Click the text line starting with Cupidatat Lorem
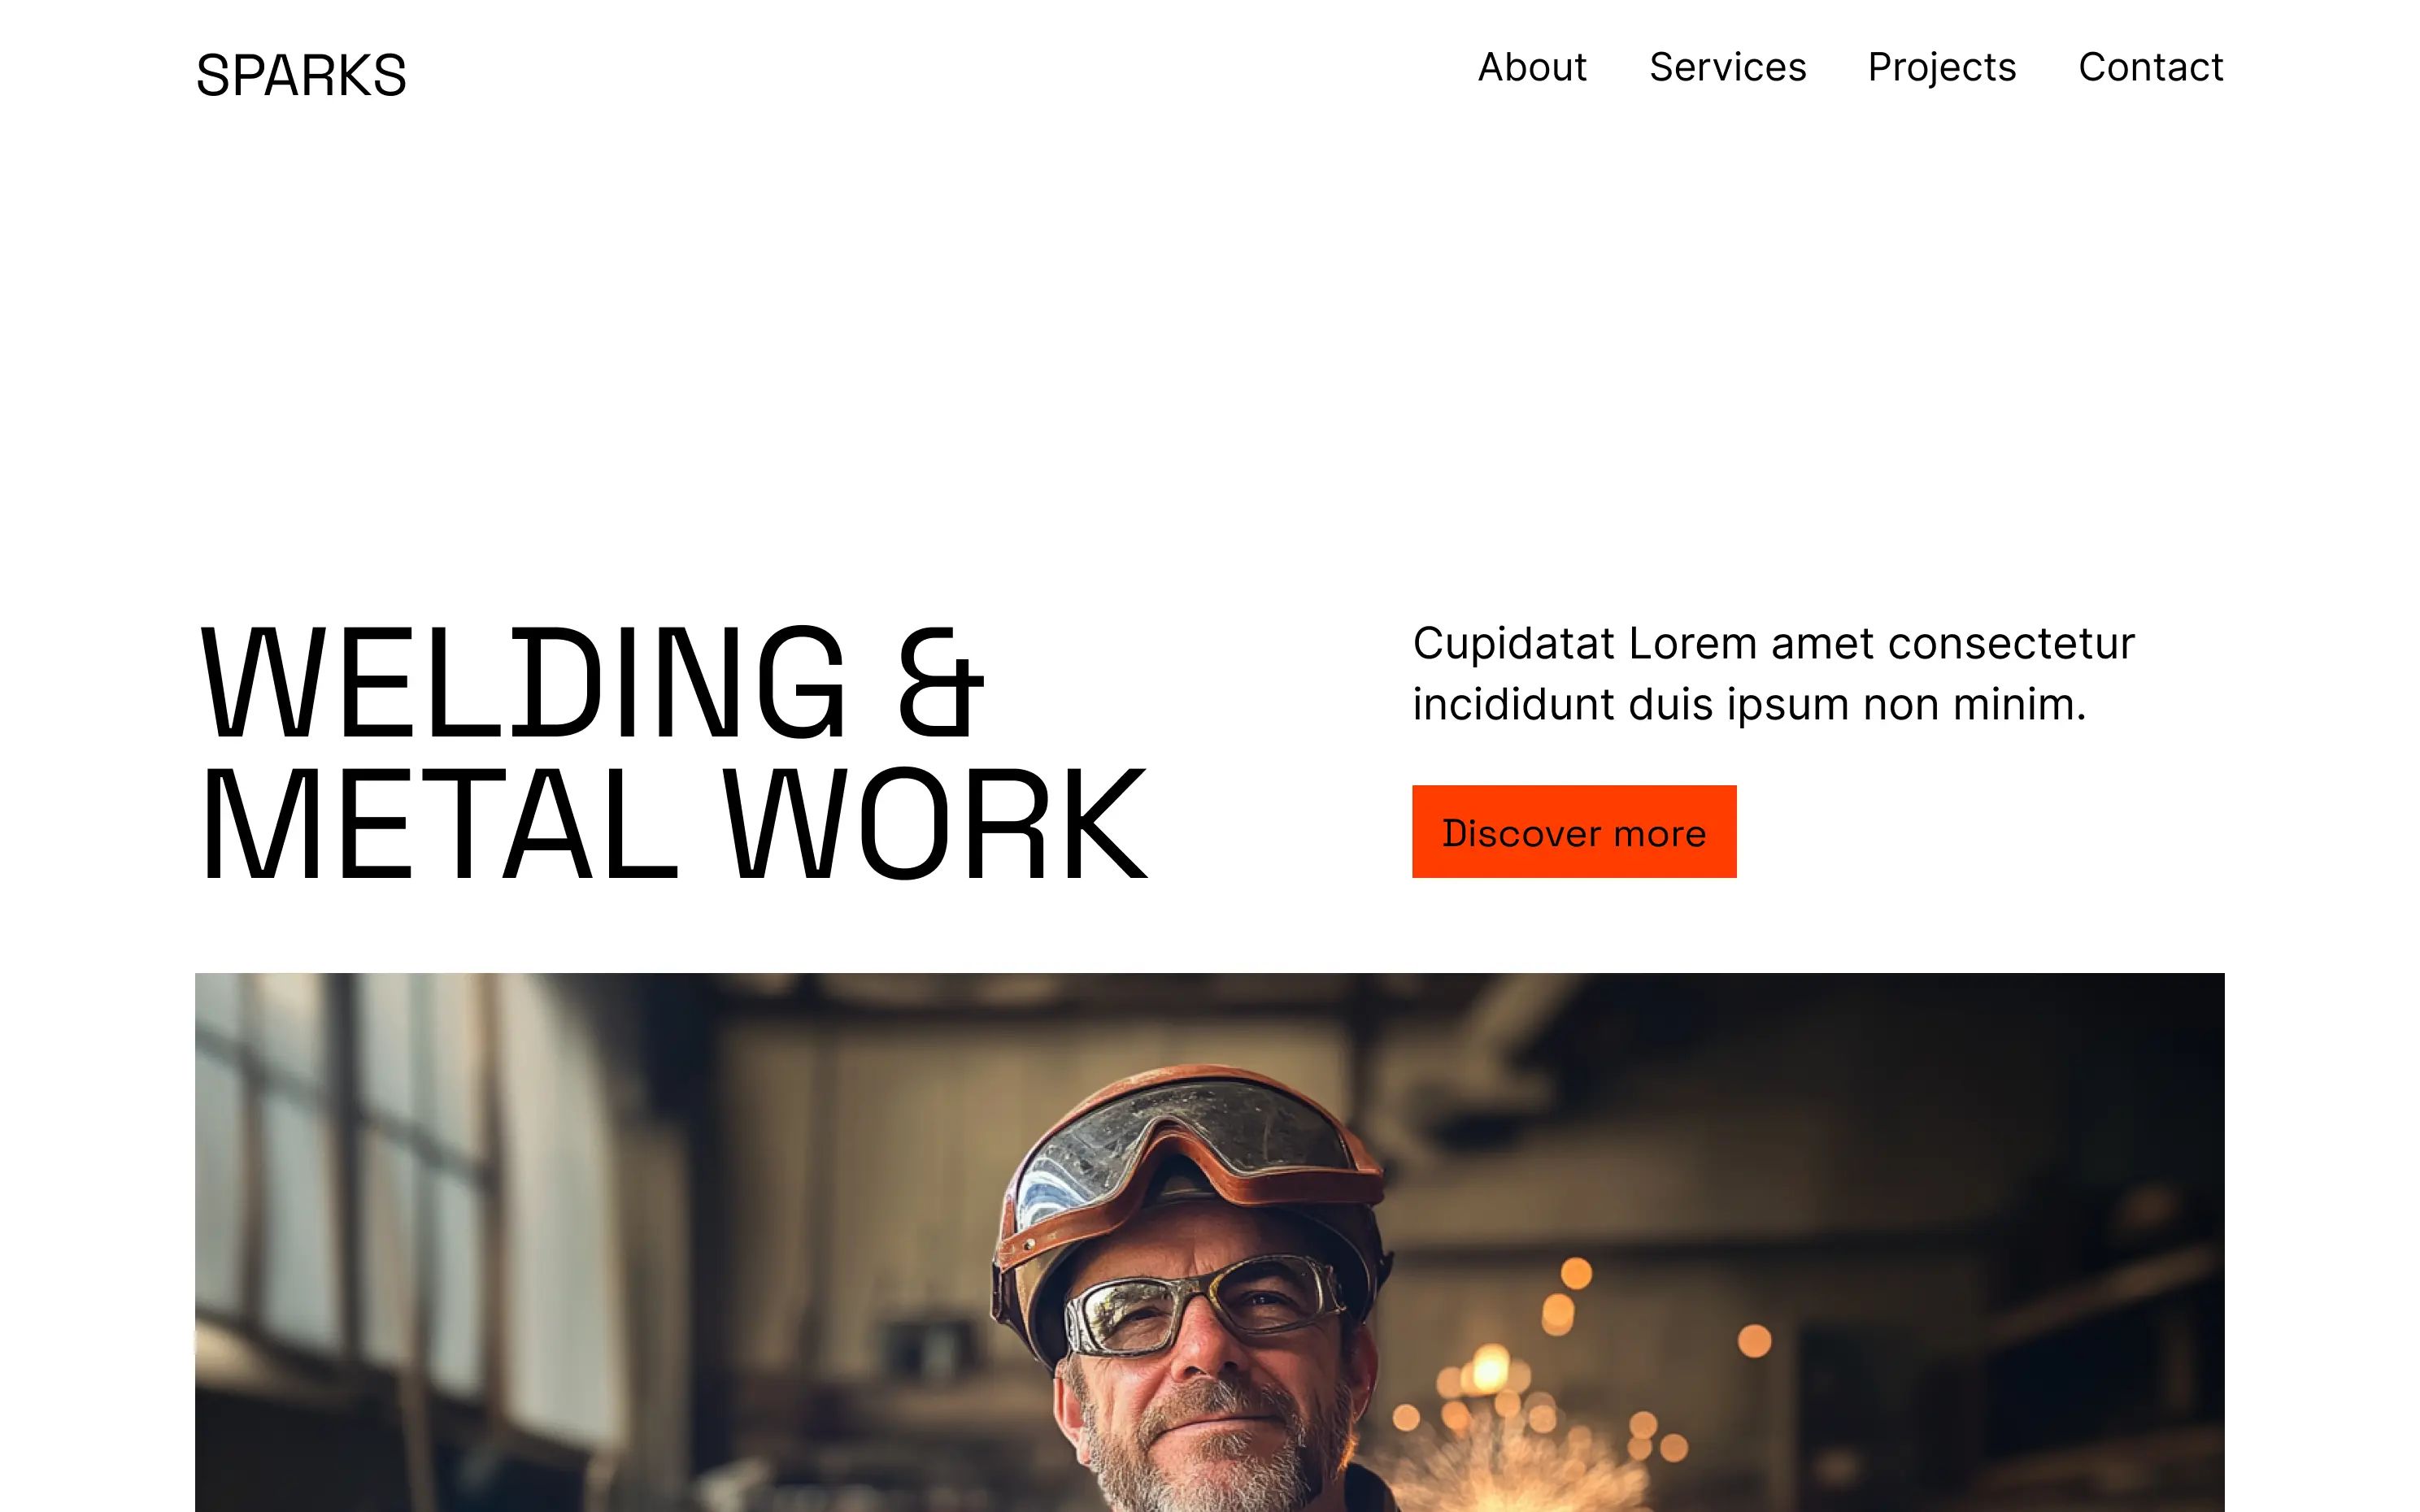This screenshot has height=1512, width=2420. pyautogui.click(x=1773, y=643)
